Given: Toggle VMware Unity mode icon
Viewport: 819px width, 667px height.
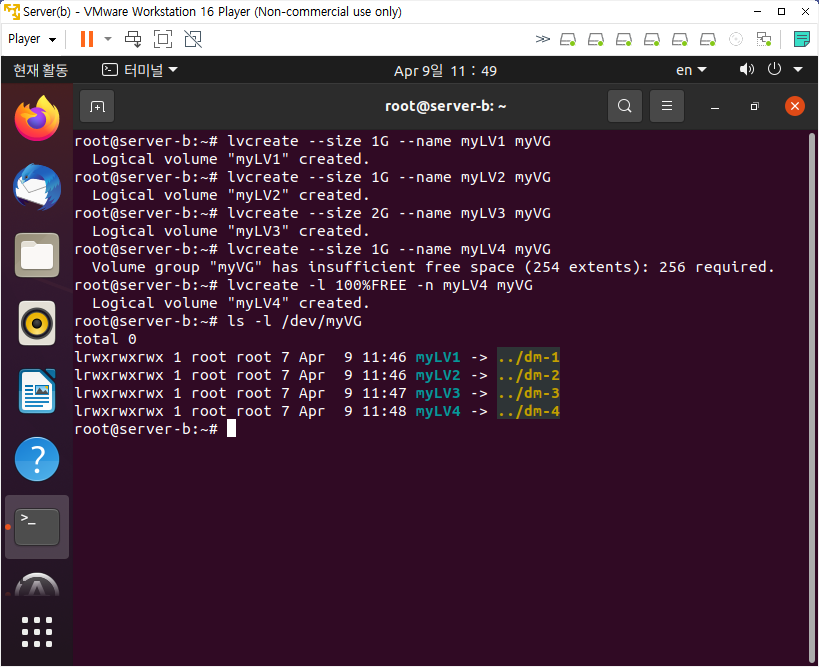Looking at the screenshot, I should click(x=193, y=39).
